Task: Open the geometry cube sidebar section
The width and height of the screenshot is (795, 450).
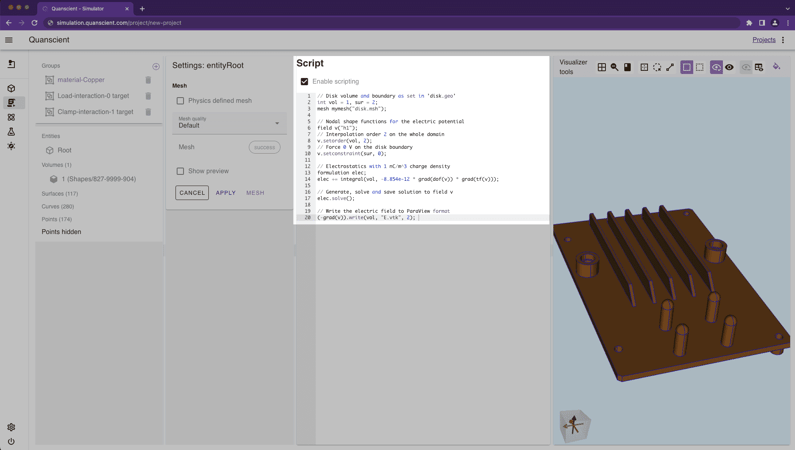Action: [11, 88]
